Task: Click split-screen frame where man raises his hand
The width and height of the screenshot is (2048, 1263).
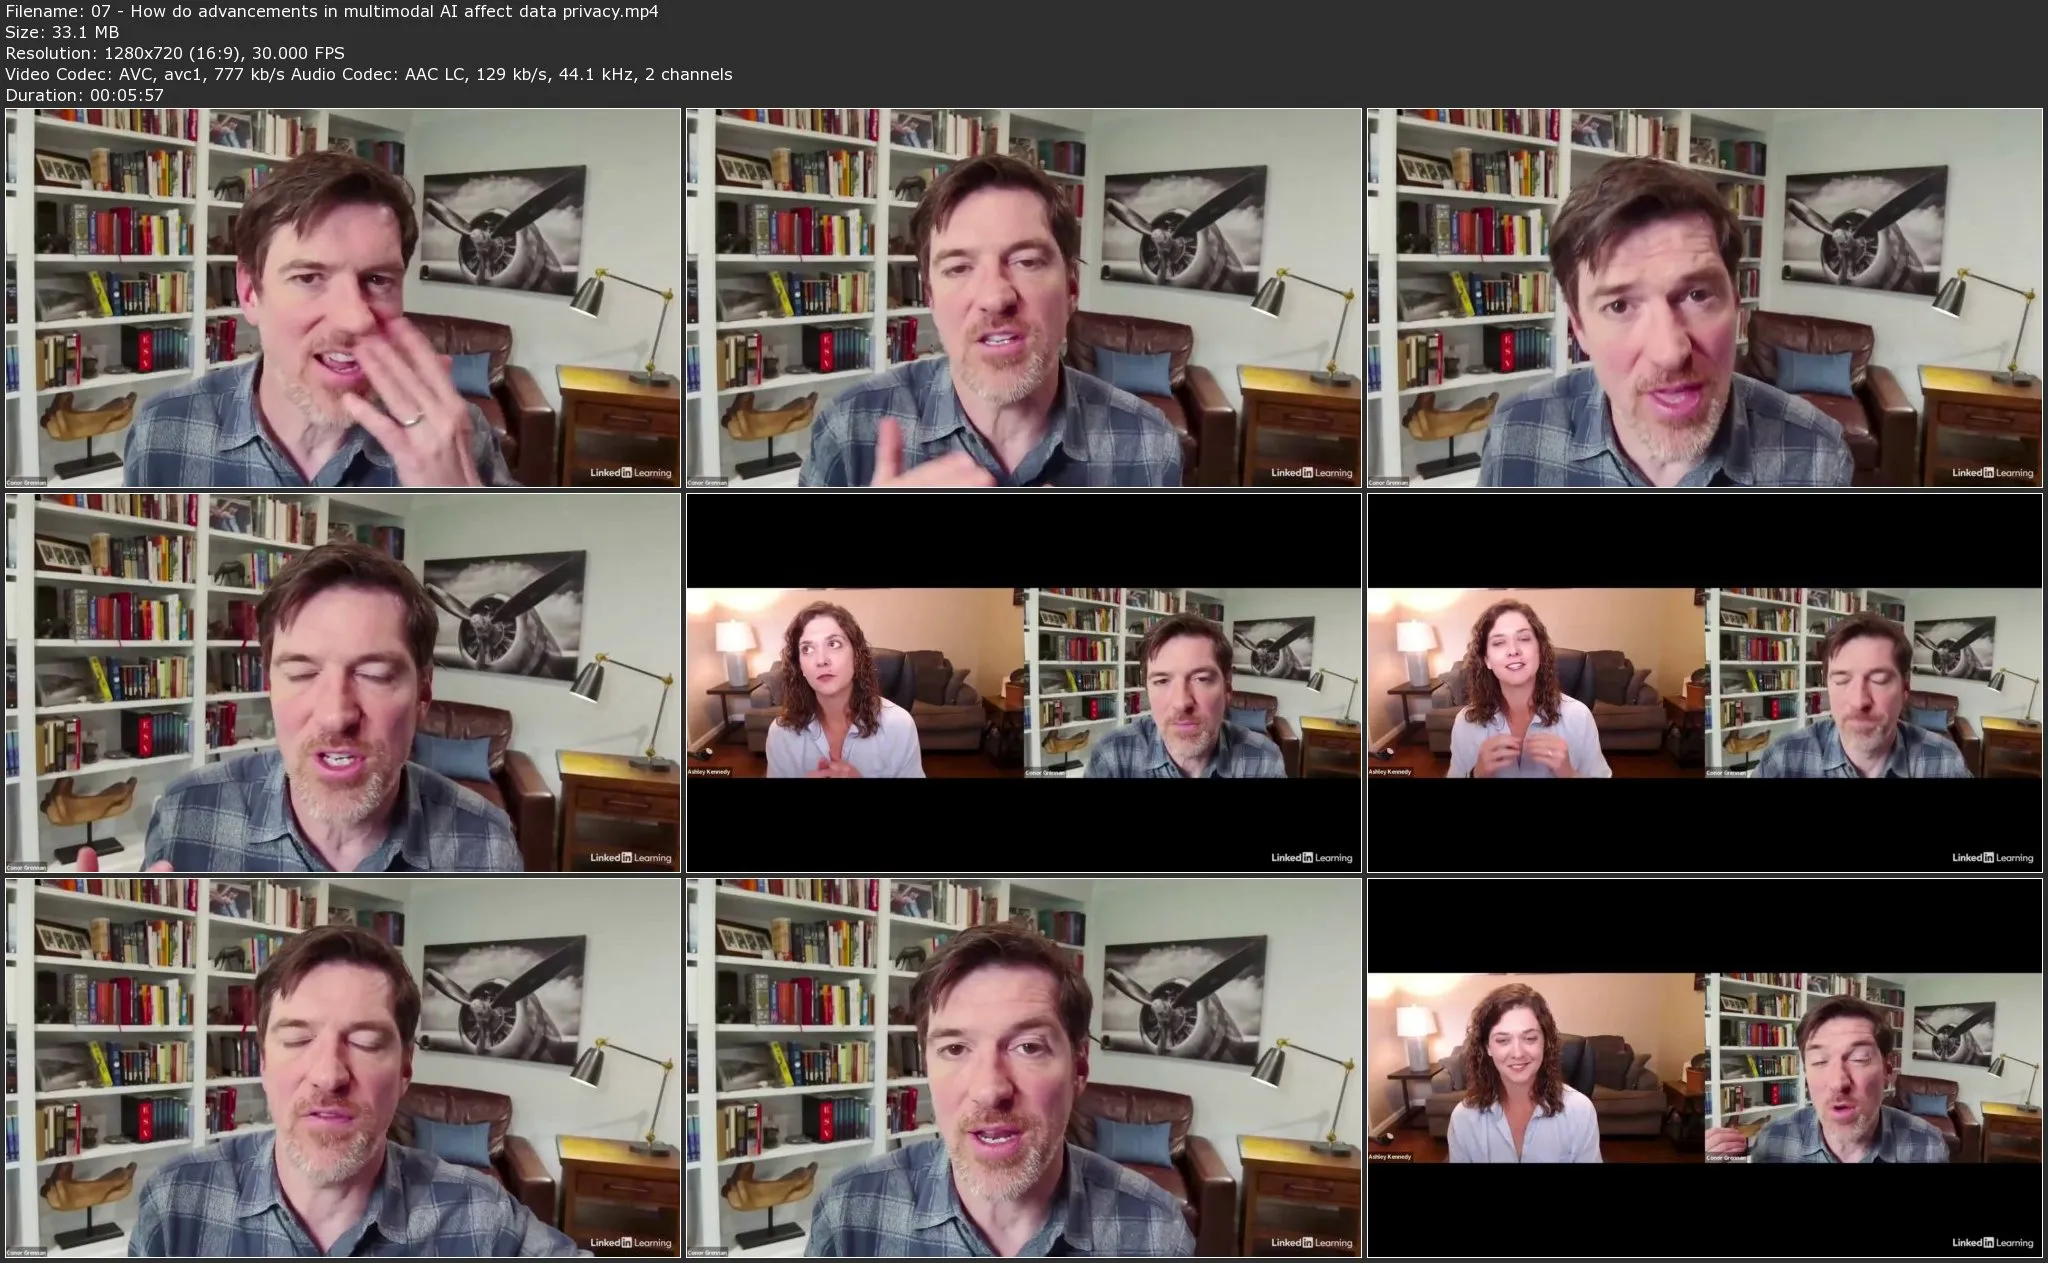Action: [1704, 1067]
